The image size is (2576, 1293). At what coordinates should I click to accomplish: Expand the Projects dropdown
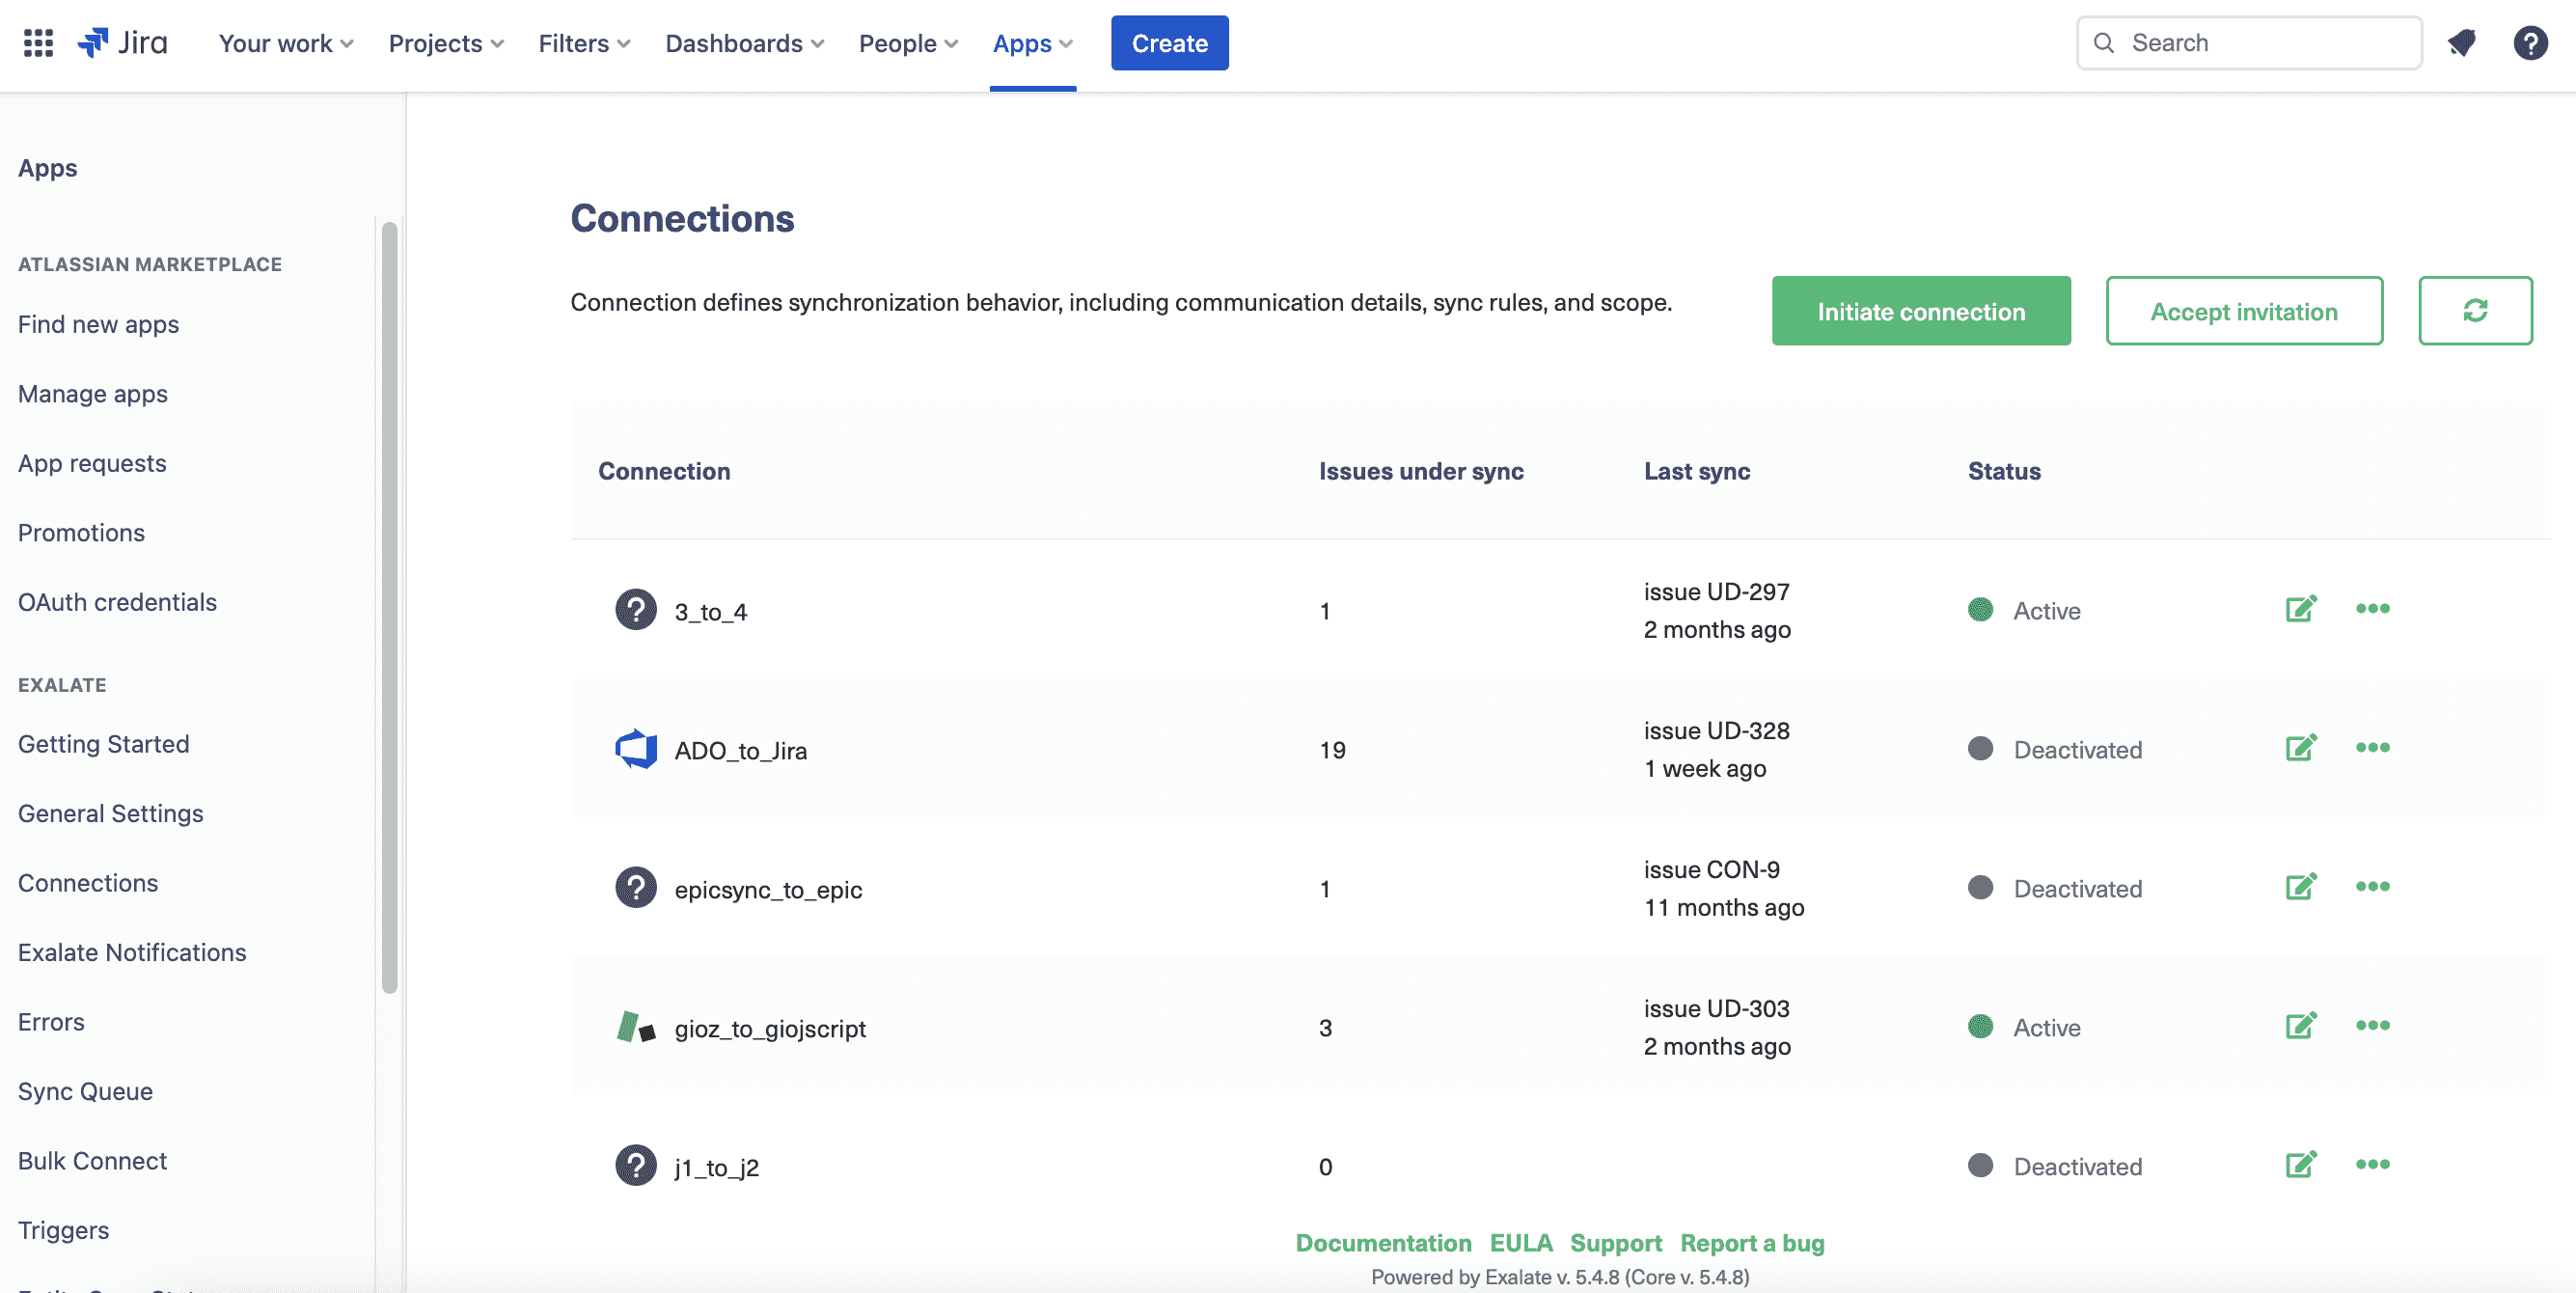[446, 43]
